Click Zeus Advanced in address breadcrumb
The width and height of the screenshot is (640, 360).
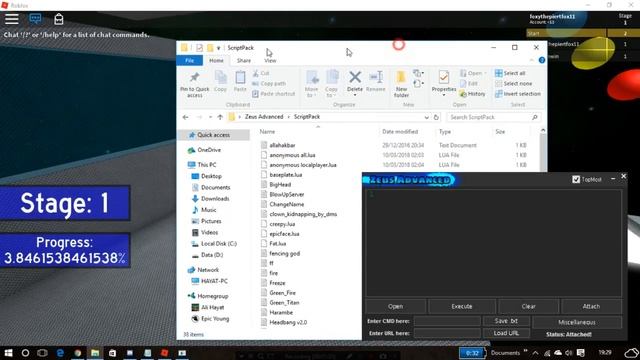click(264, 117)
